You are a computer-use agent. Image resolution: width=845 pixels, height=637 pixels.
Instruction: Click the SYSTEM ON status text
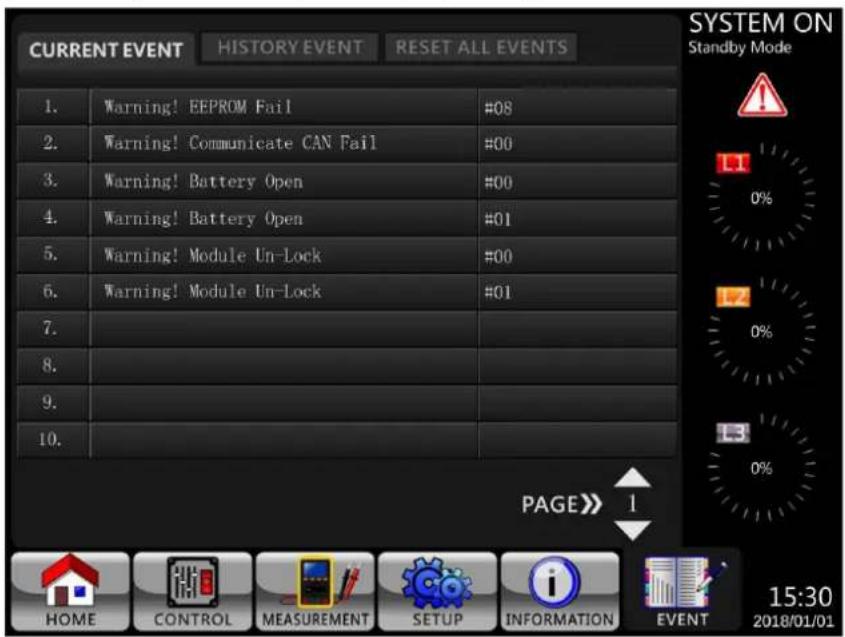(760, 23)
